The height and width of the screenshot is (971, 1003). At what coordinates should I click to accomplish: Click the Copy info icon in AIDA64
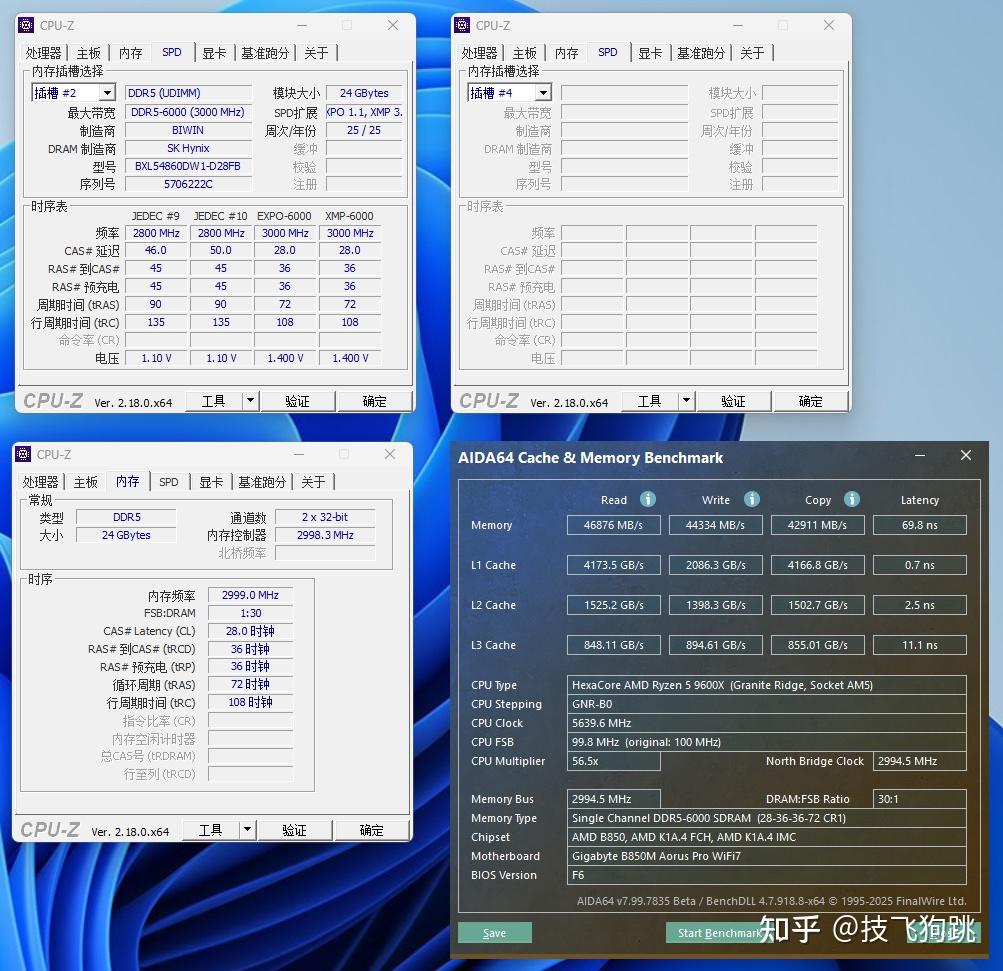(851, 499)
